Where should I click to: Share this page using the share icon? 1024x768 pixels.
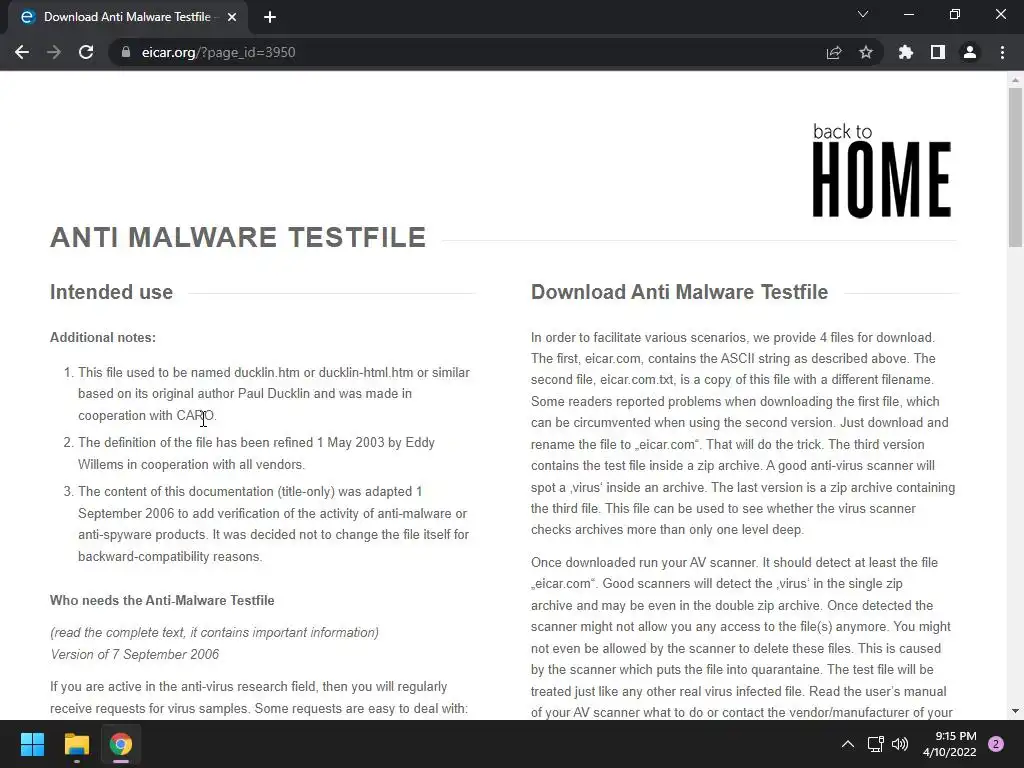point(834,52)
